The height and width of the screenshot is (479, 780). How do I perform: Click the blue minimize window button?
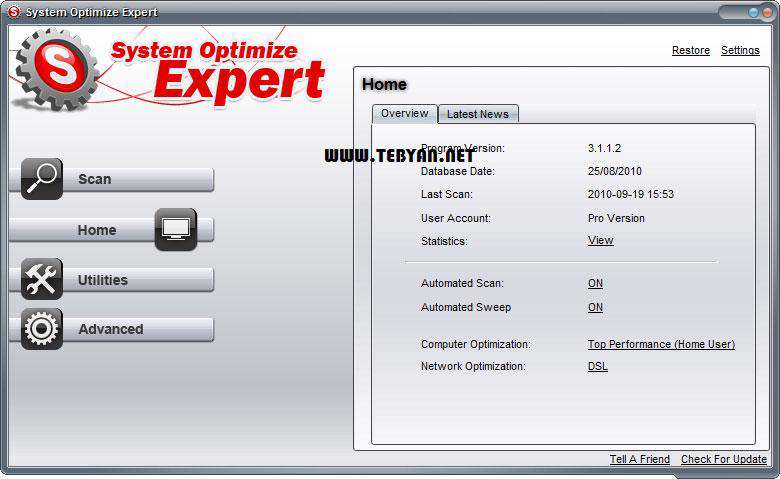pyautogui.click(x=754, y=12)
